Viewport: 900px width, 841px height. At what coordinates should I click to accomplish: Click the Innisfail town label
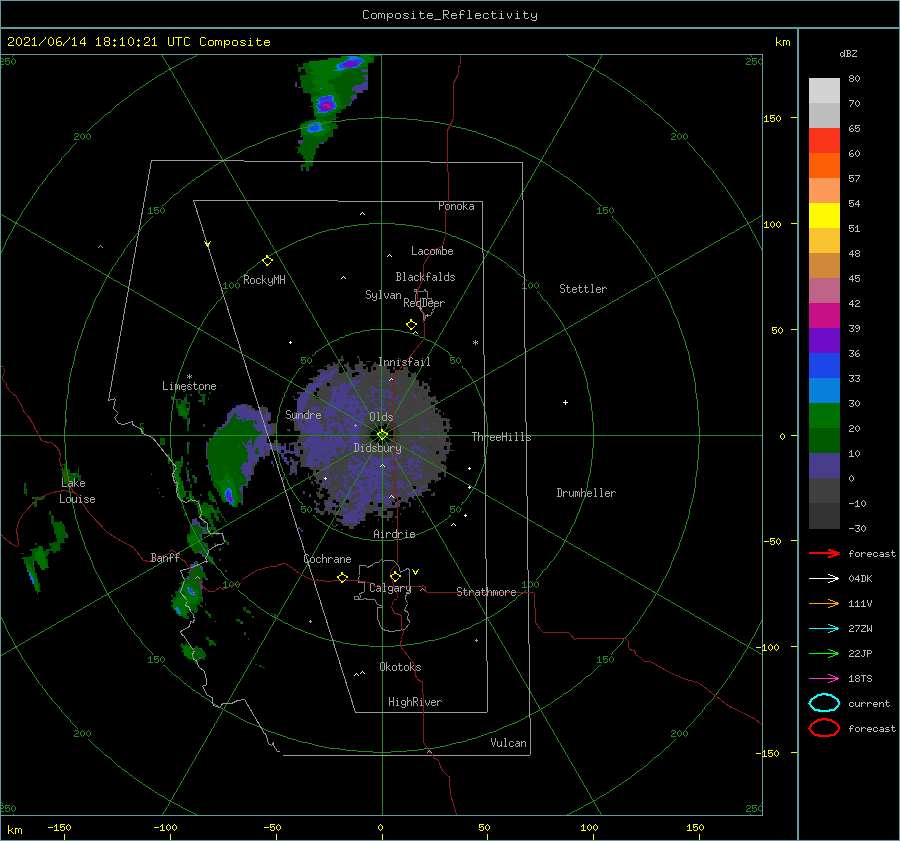click(x=404, y=362)
